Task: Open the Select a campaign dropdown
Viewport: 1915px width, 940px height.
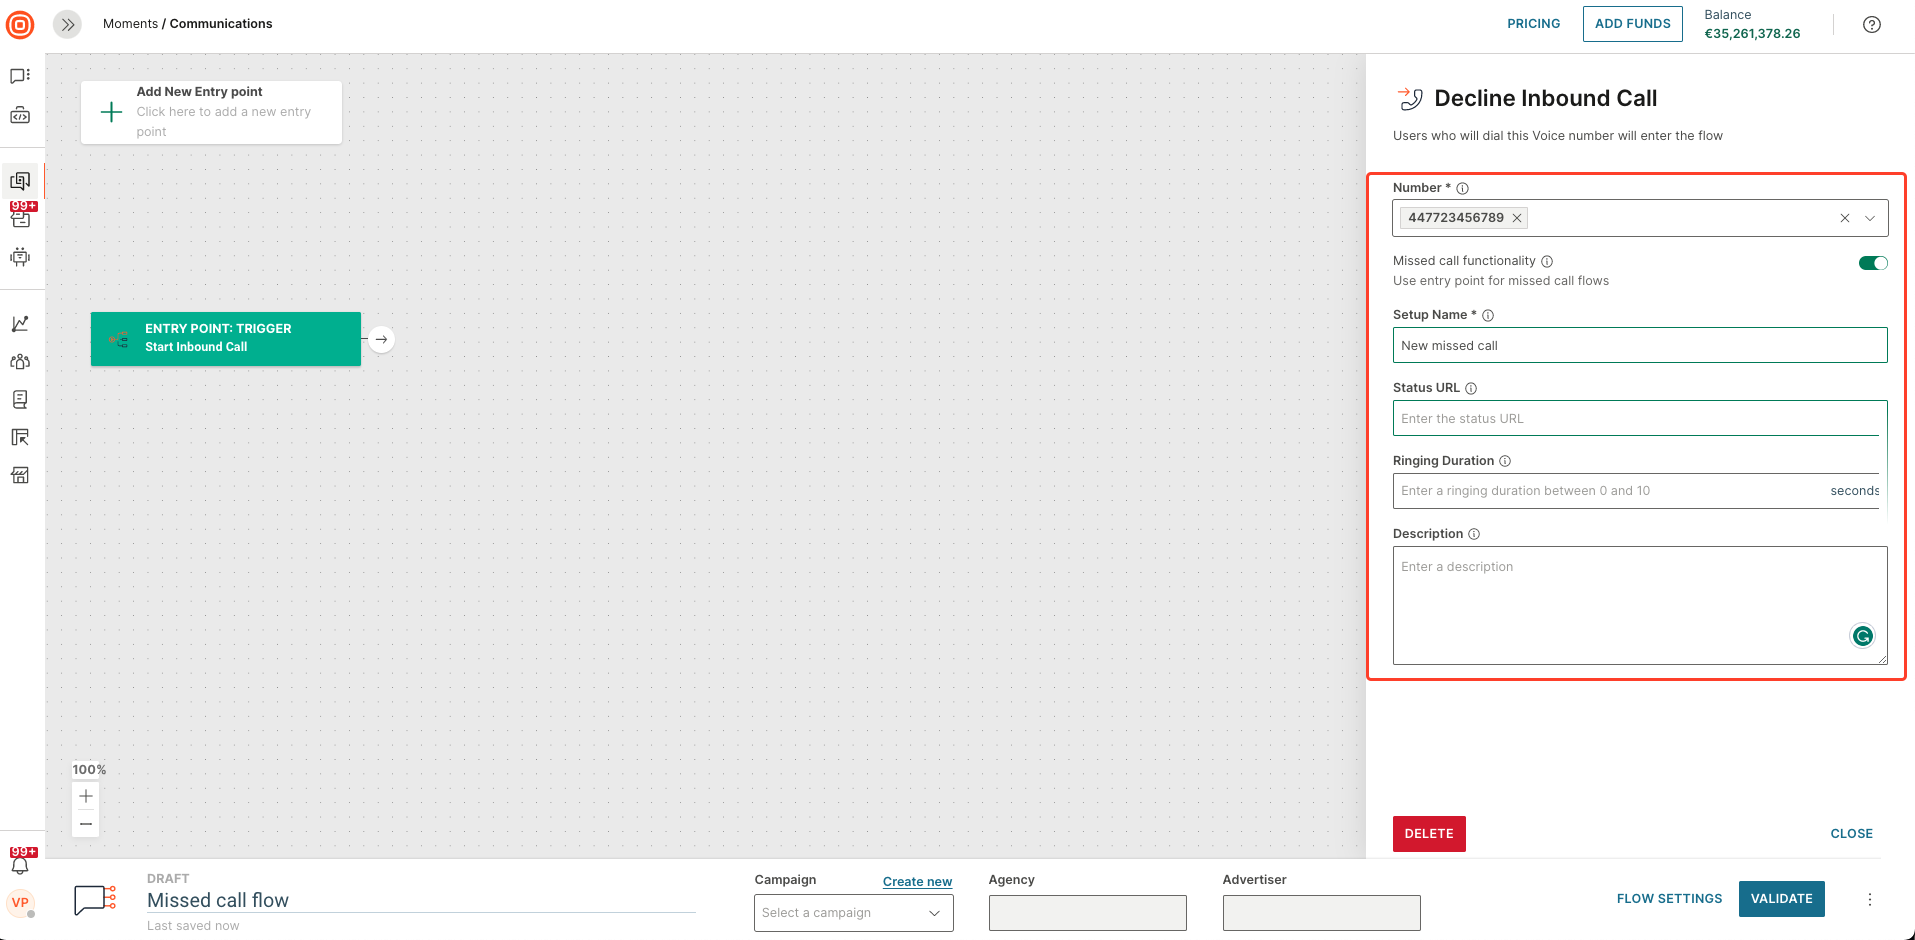Action: (853, 913)
